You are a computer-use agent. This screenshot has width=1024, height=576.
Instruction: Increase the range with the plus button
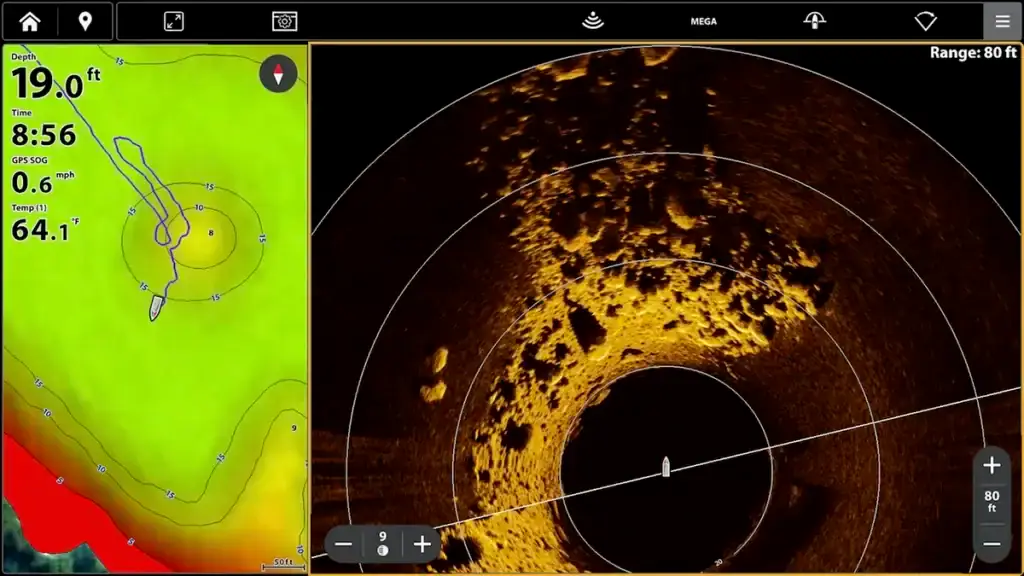click(x=992, y=465)
